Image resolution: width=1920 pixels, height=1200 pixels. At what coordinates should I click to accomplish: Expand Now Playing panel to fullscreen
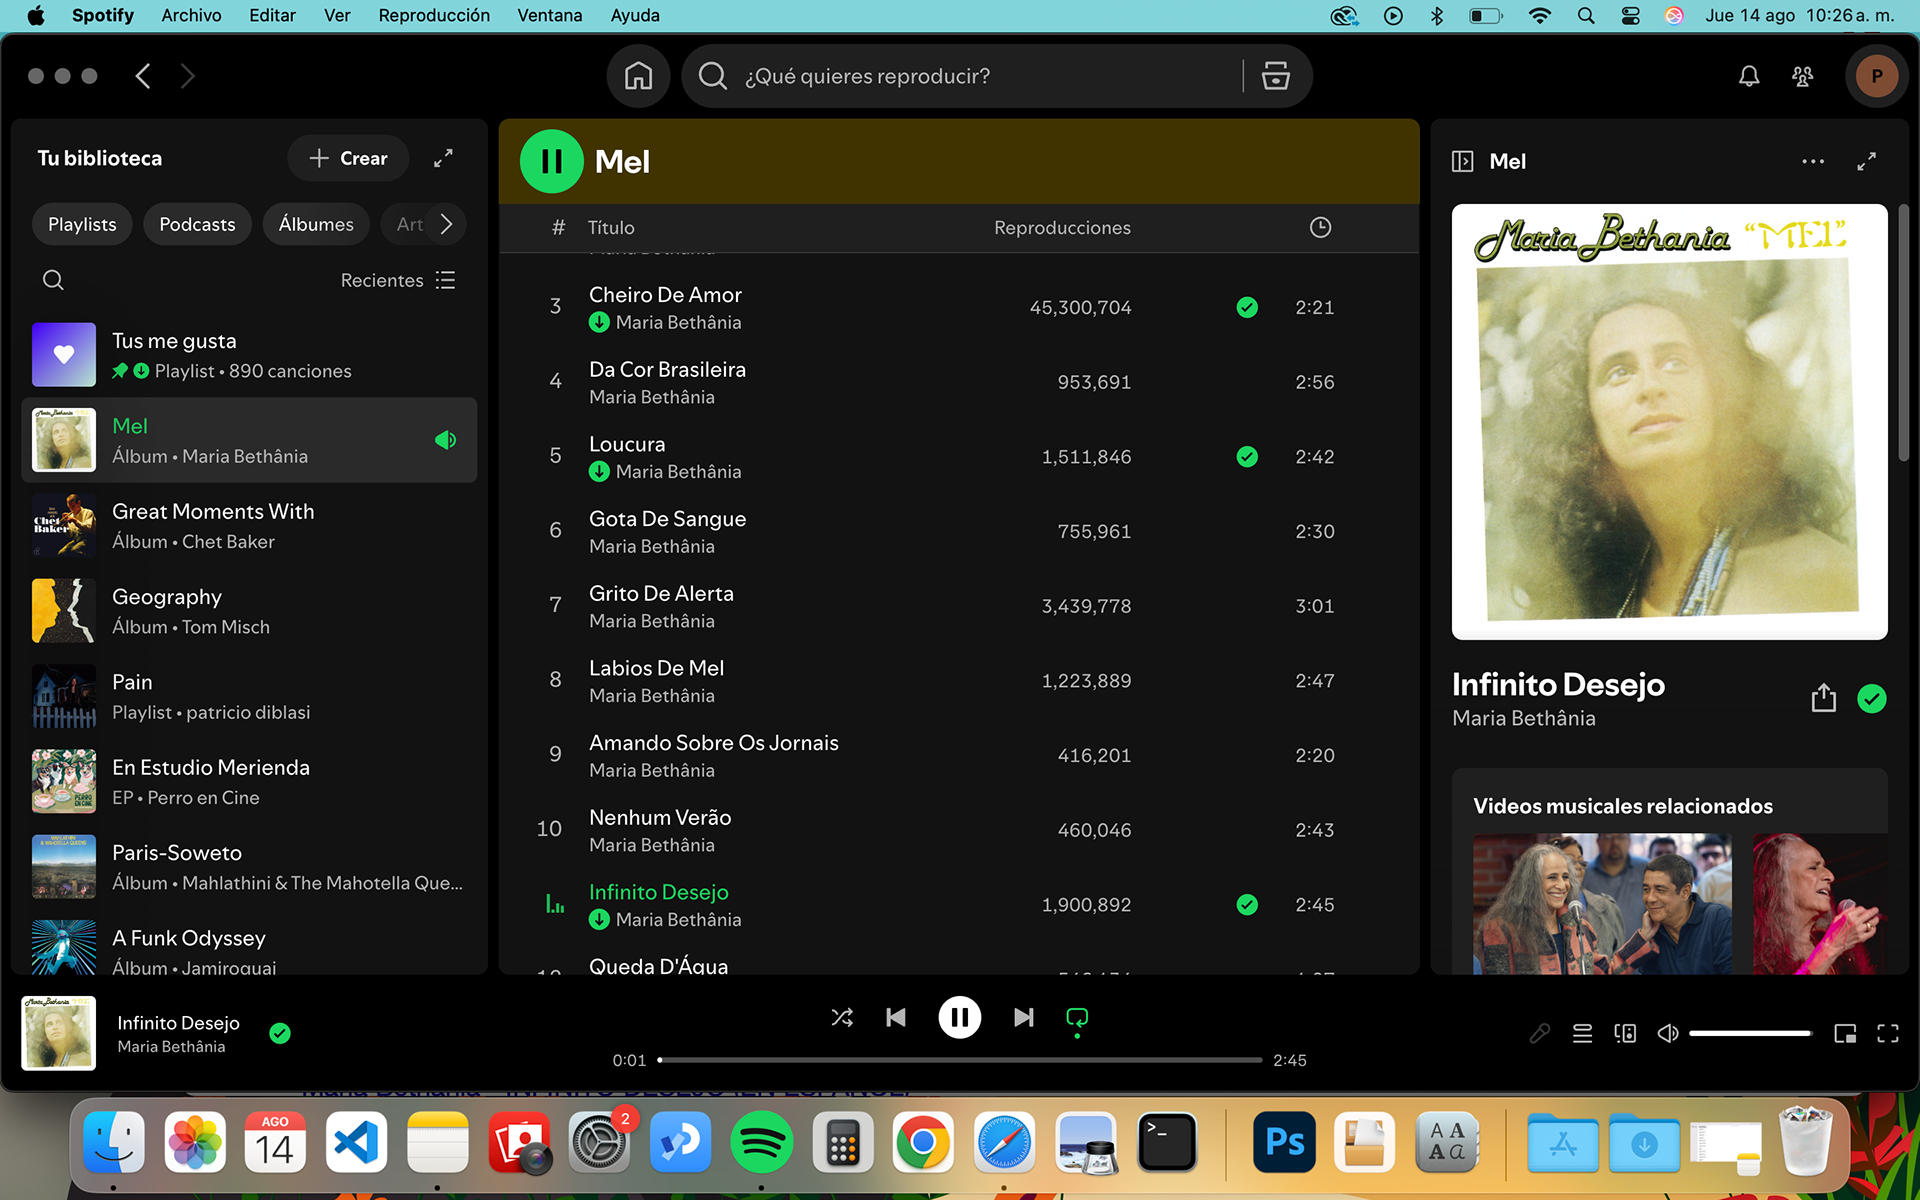[x=1866, y=161]
